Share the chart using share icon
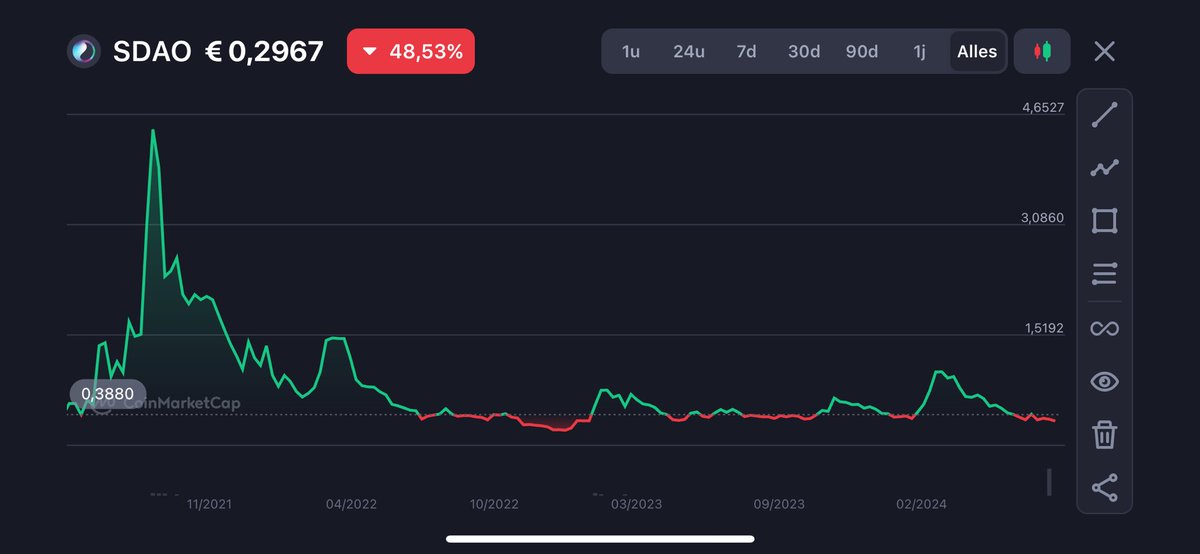 point(1104,487)
